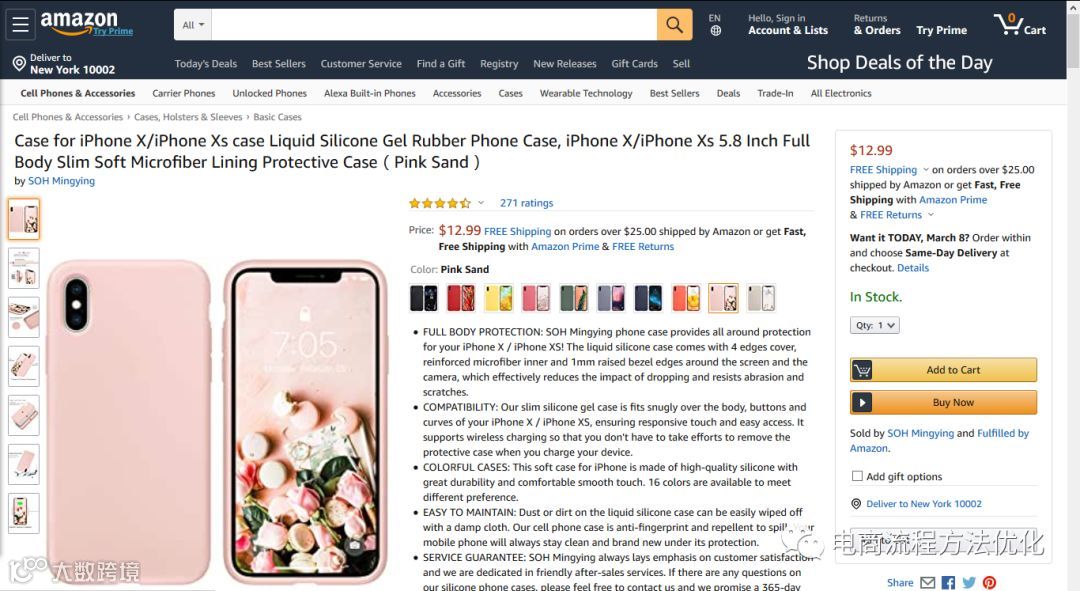Viewport: 1080px width, 591px height.
Task: Open the Wearable Technology category tab
Action: click(x=585, y=93)
